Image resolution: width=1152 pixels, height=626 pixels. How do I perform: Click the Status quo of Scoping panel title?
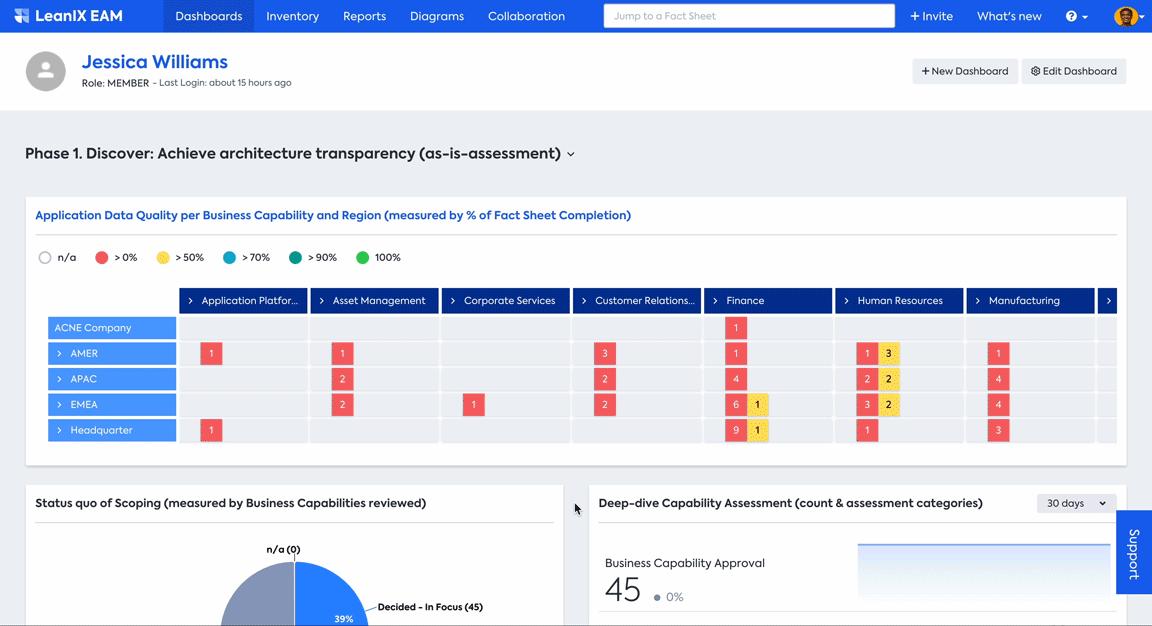click(x=231, y=503)
